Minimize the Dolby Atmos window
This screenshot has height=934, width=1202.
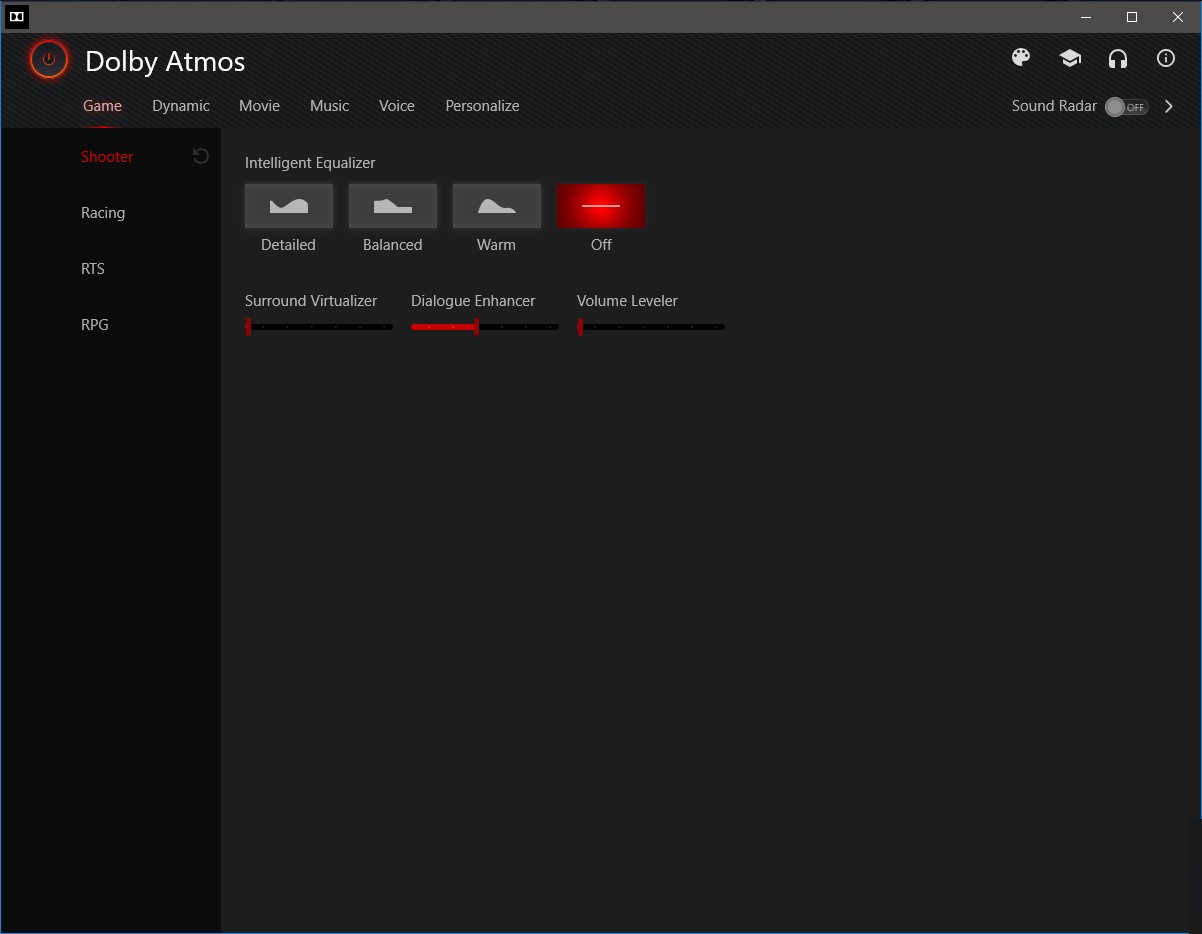pyautogui.click(x=1086, y=17)
